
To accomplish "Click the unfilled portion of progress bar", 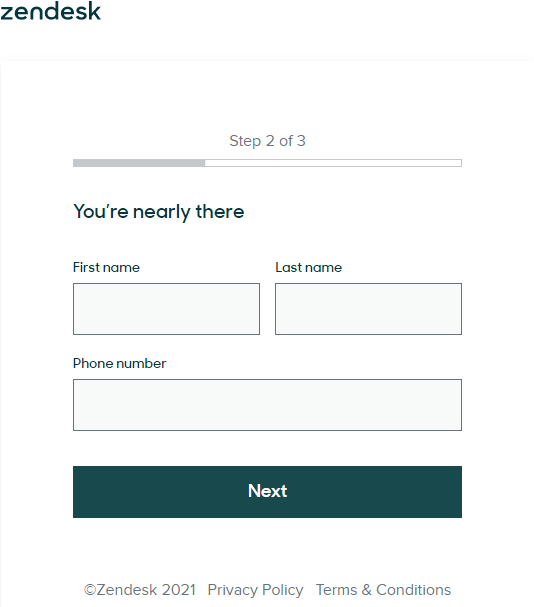I will tap(333, 163).
